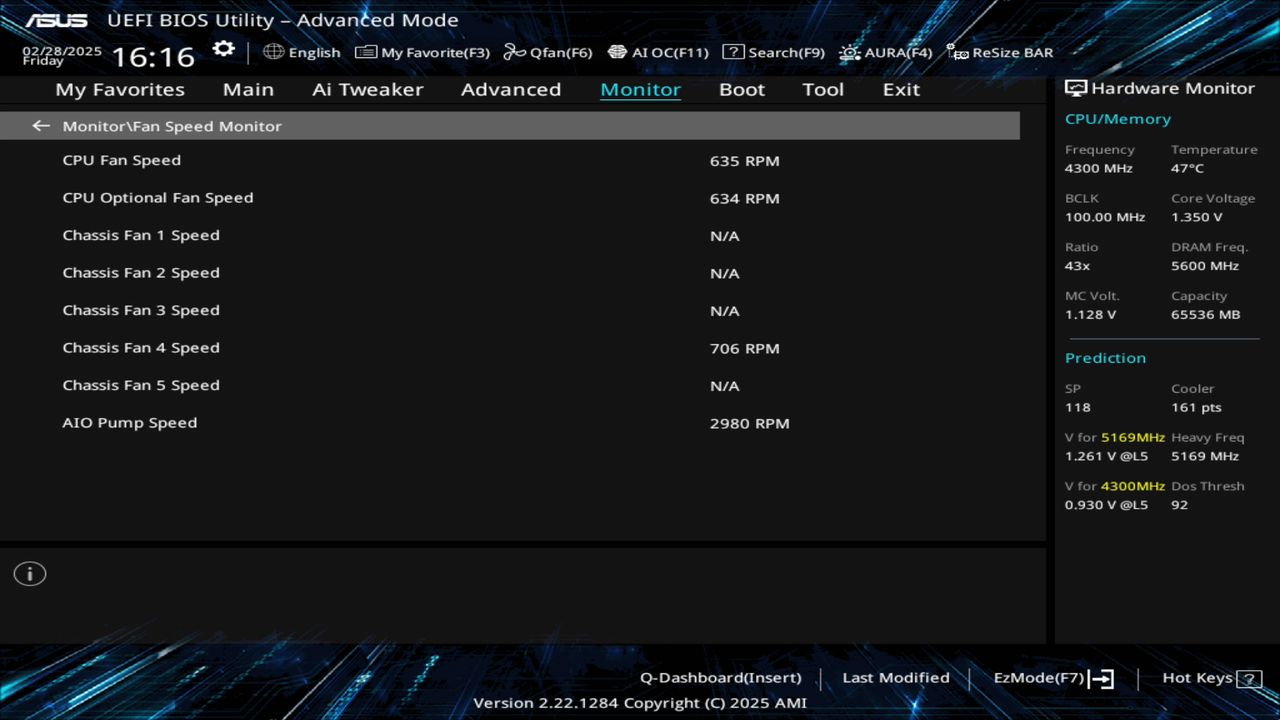This screenshot has width=1280, height=720.
Task: Click the EzMode arrow icon
Action: [1101, 679]
